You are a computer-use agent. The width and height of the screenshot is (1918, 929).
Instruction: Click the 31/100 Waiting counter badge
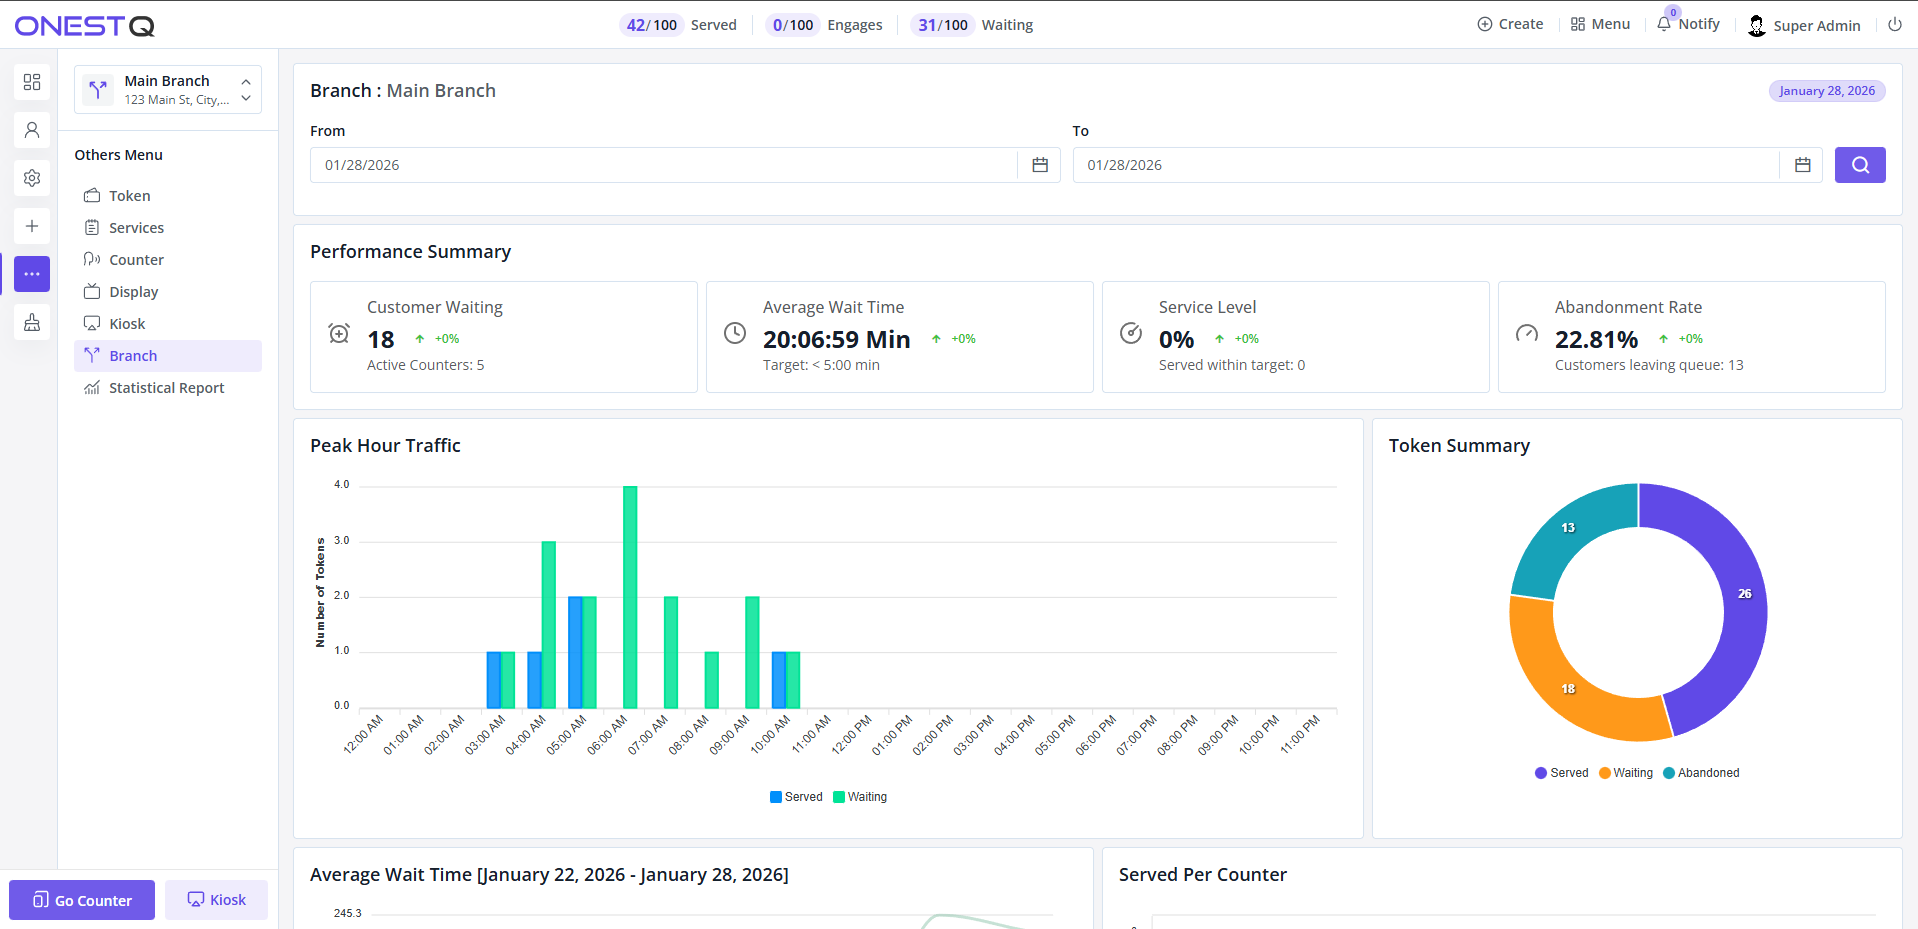[x=943, y=25]
